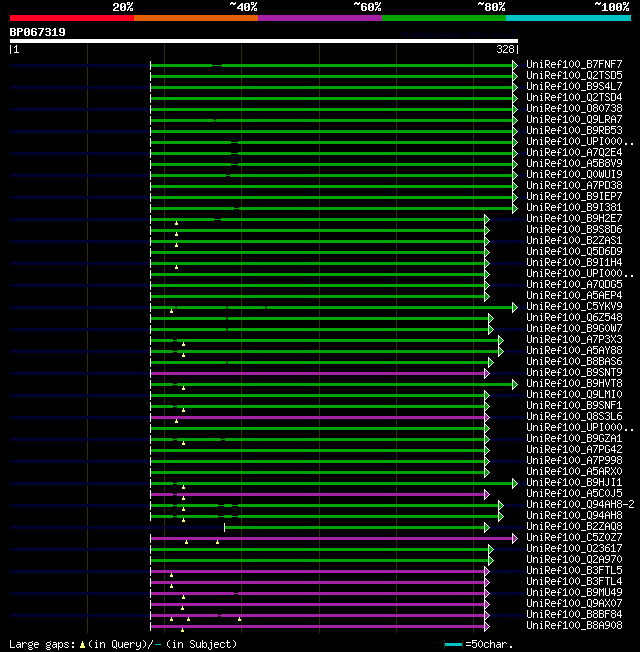This screenshot has width=640, height=652.
Task: Select hit label UniRef100_Q5D6D9
Action: tap(574, 252)
